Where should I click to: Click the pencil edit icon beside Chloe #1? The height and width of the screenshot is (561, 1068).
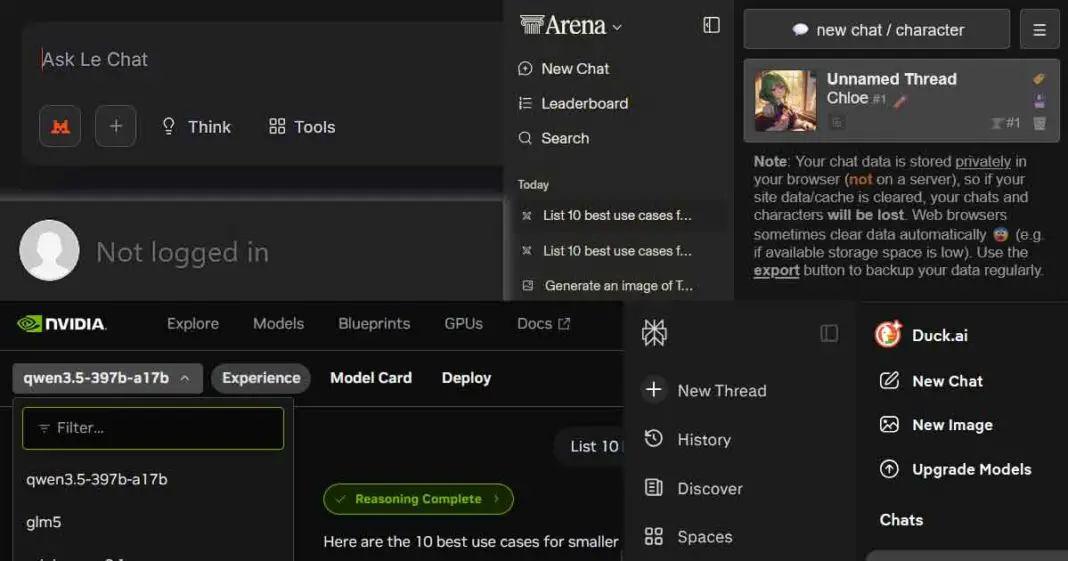(x=900, y=101)
